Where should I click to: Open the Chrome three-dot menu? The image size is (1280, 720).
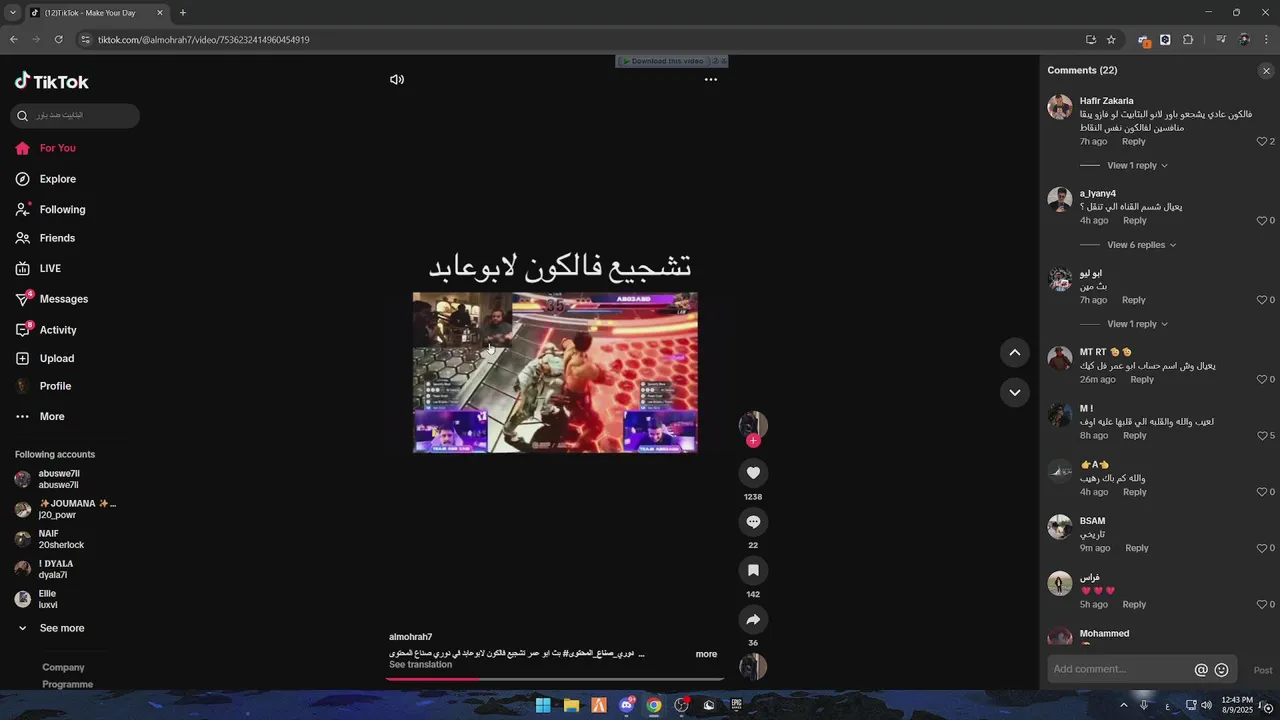point(1267,40)
